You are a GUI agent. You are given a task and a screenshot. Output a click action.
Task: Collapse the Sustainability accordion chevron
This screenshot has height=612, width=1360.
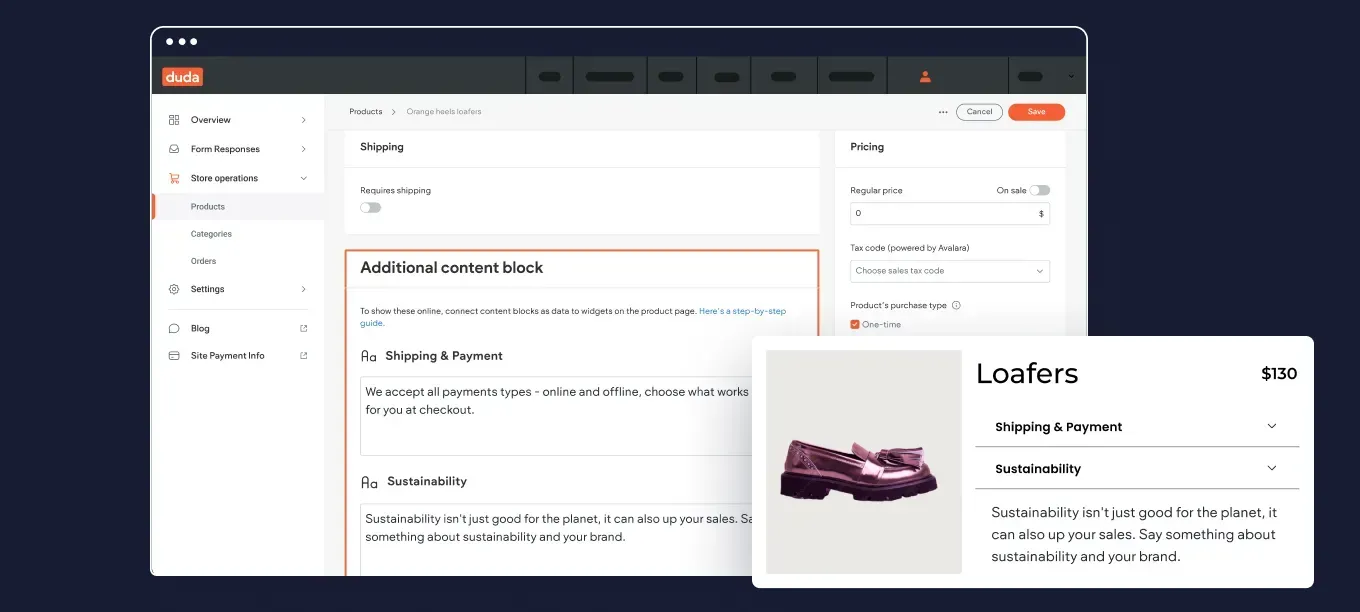[x=1272, y=468]
